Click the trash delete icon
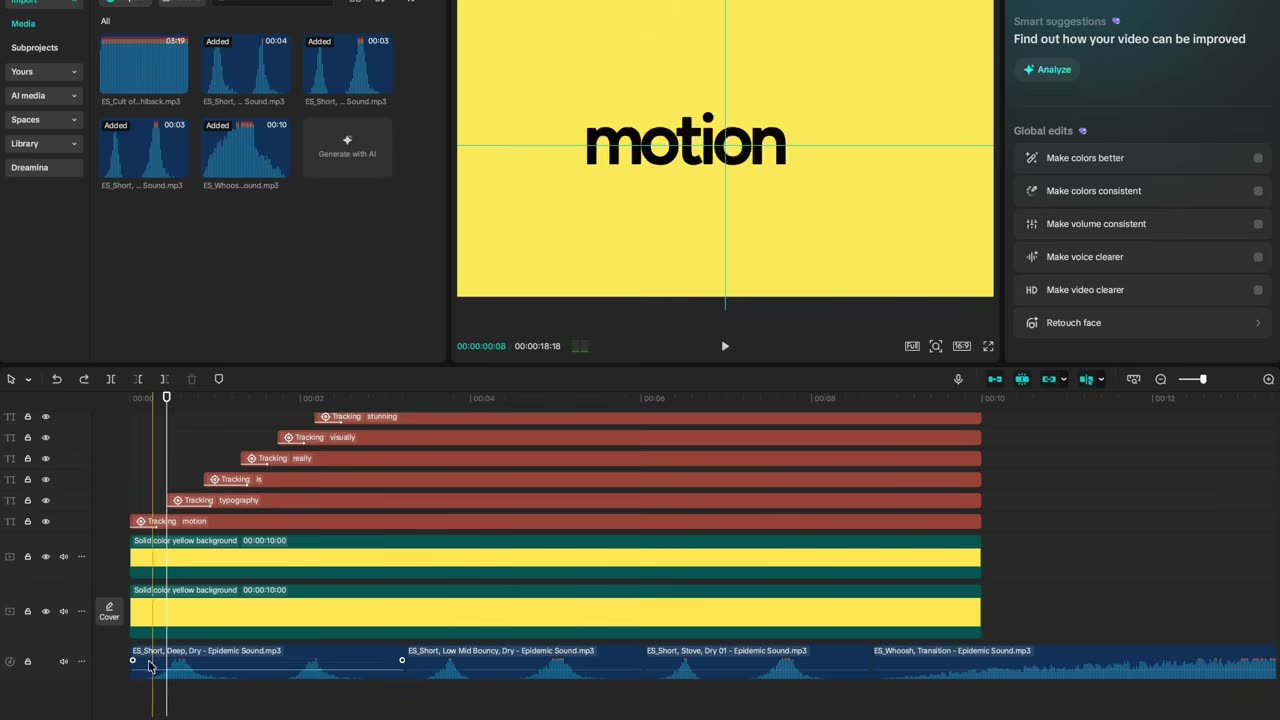This screenshot has width=1280, height=720. point(192,379)
